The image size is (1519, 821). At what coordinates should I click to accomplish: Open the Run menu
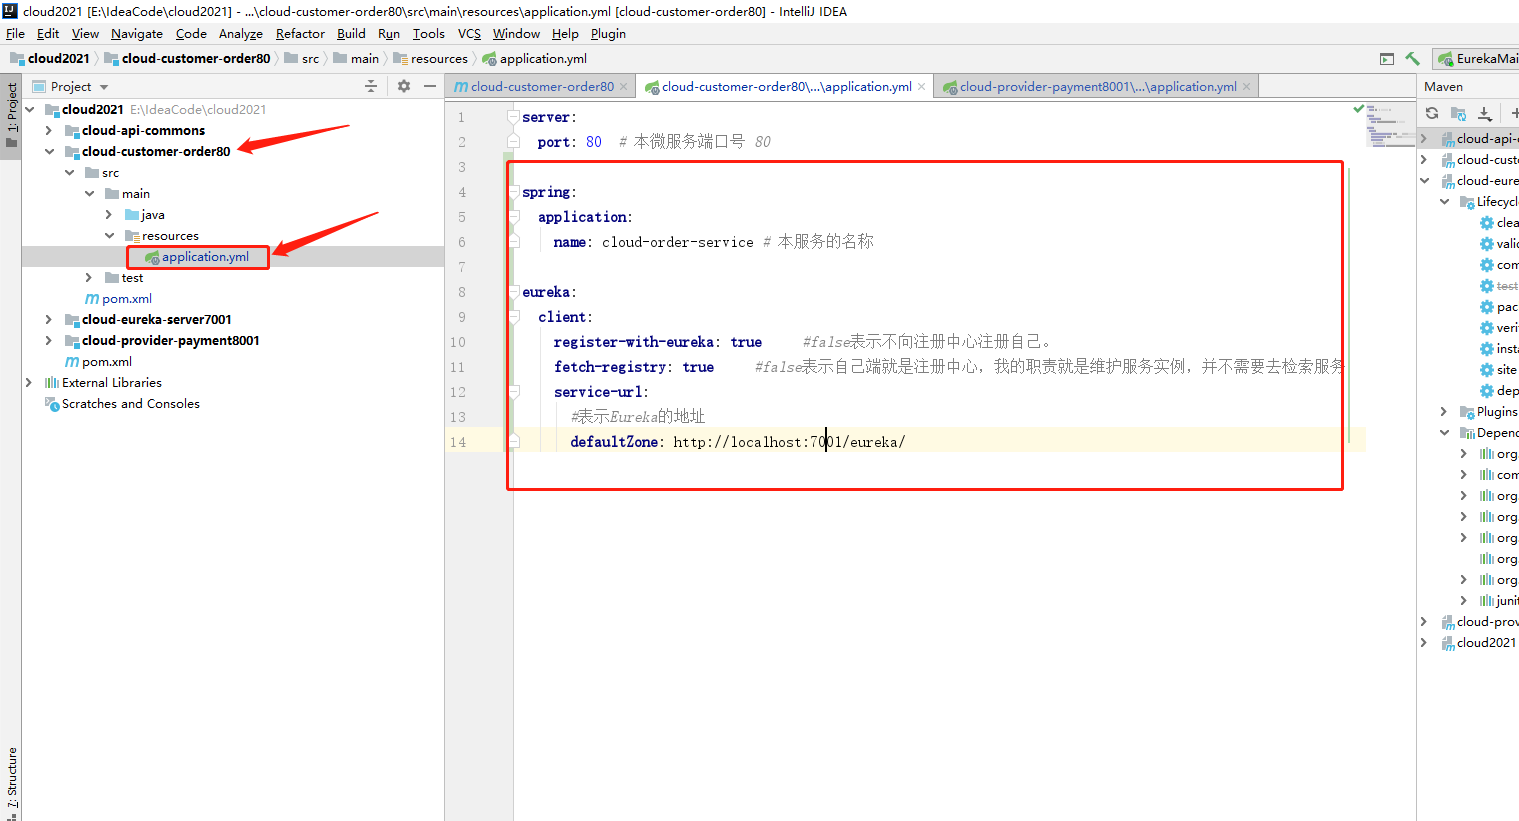[389, 34]
